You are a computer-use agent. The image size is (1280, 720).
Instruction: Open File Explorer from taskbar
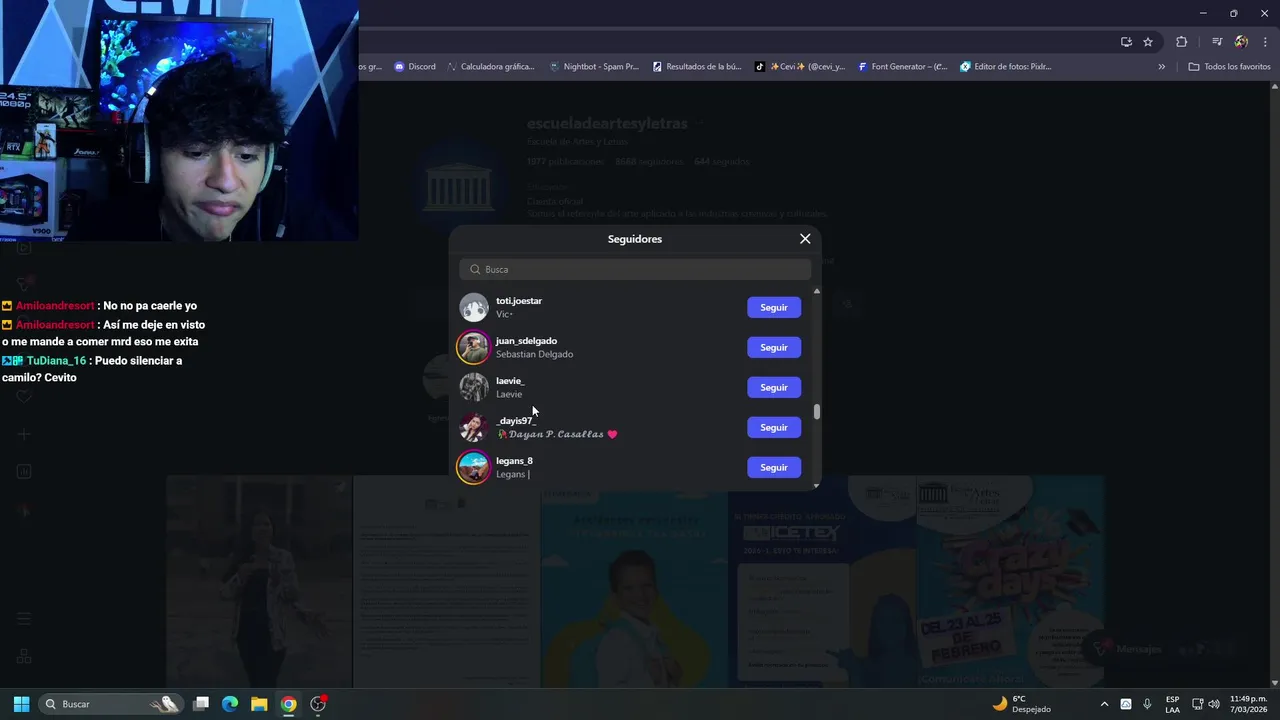(x=259, y=704)
